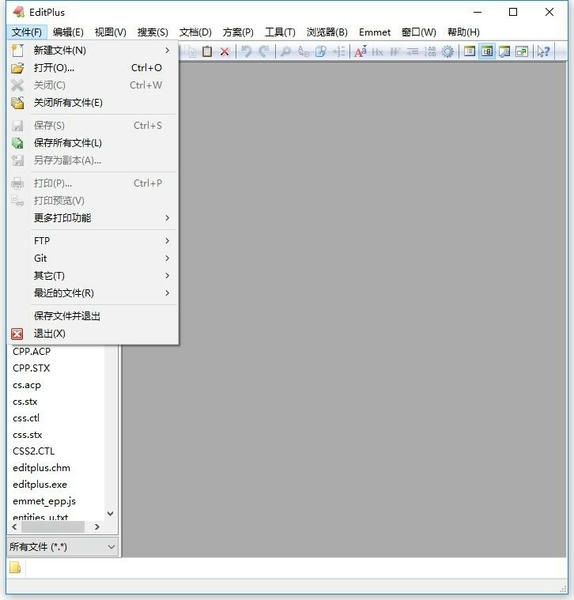Close the open 文件(F) menu header
Screen dimensions: 574x600
[27, 32]
